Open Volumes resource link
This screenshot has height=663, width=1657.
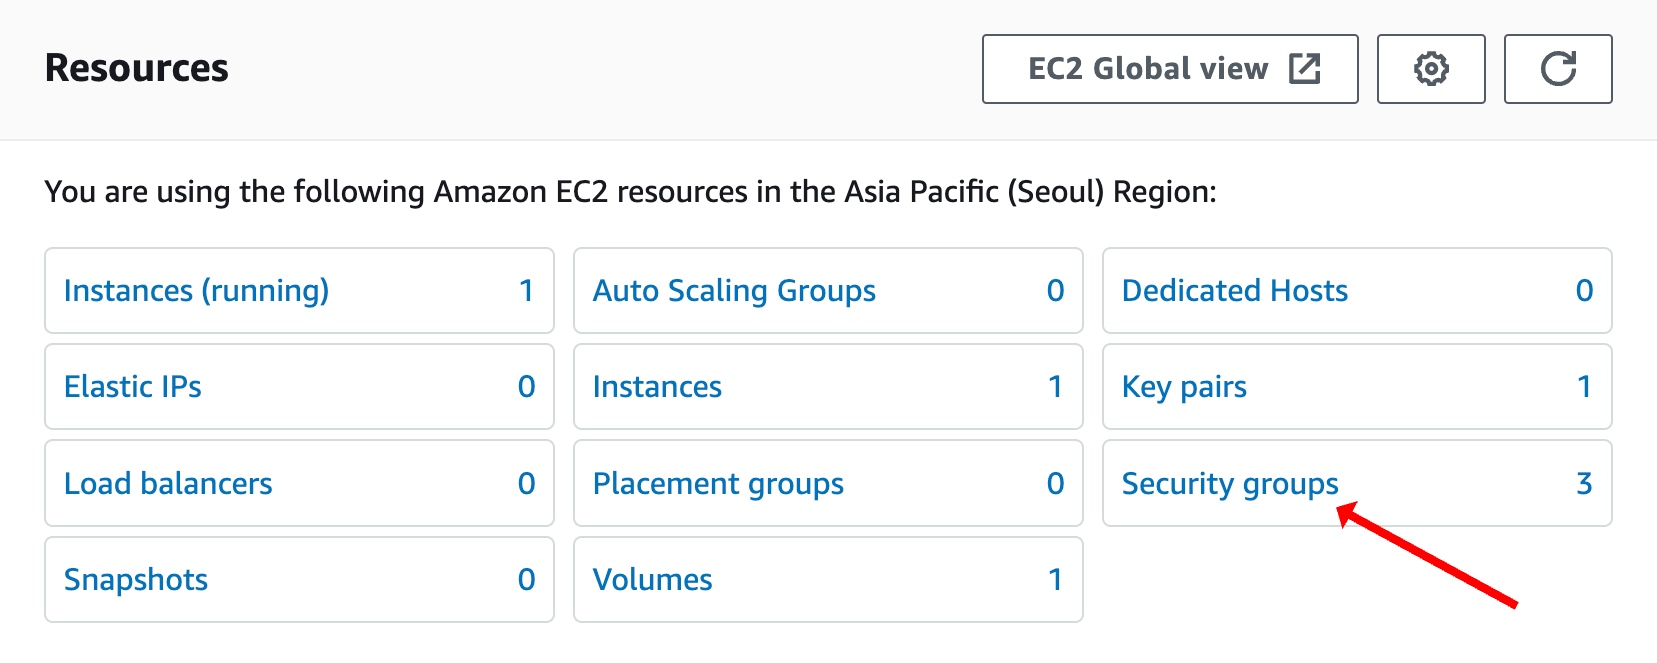[x=652, y=580]
